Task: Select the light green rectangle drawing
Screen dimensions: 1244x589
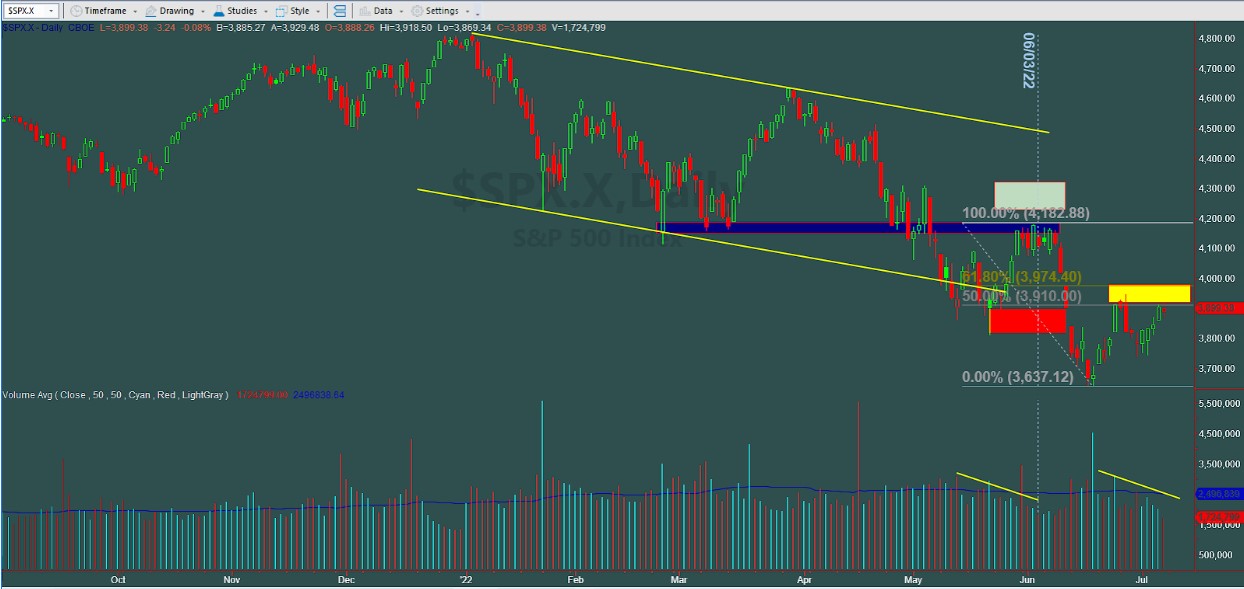Action: coord(1029,195)
